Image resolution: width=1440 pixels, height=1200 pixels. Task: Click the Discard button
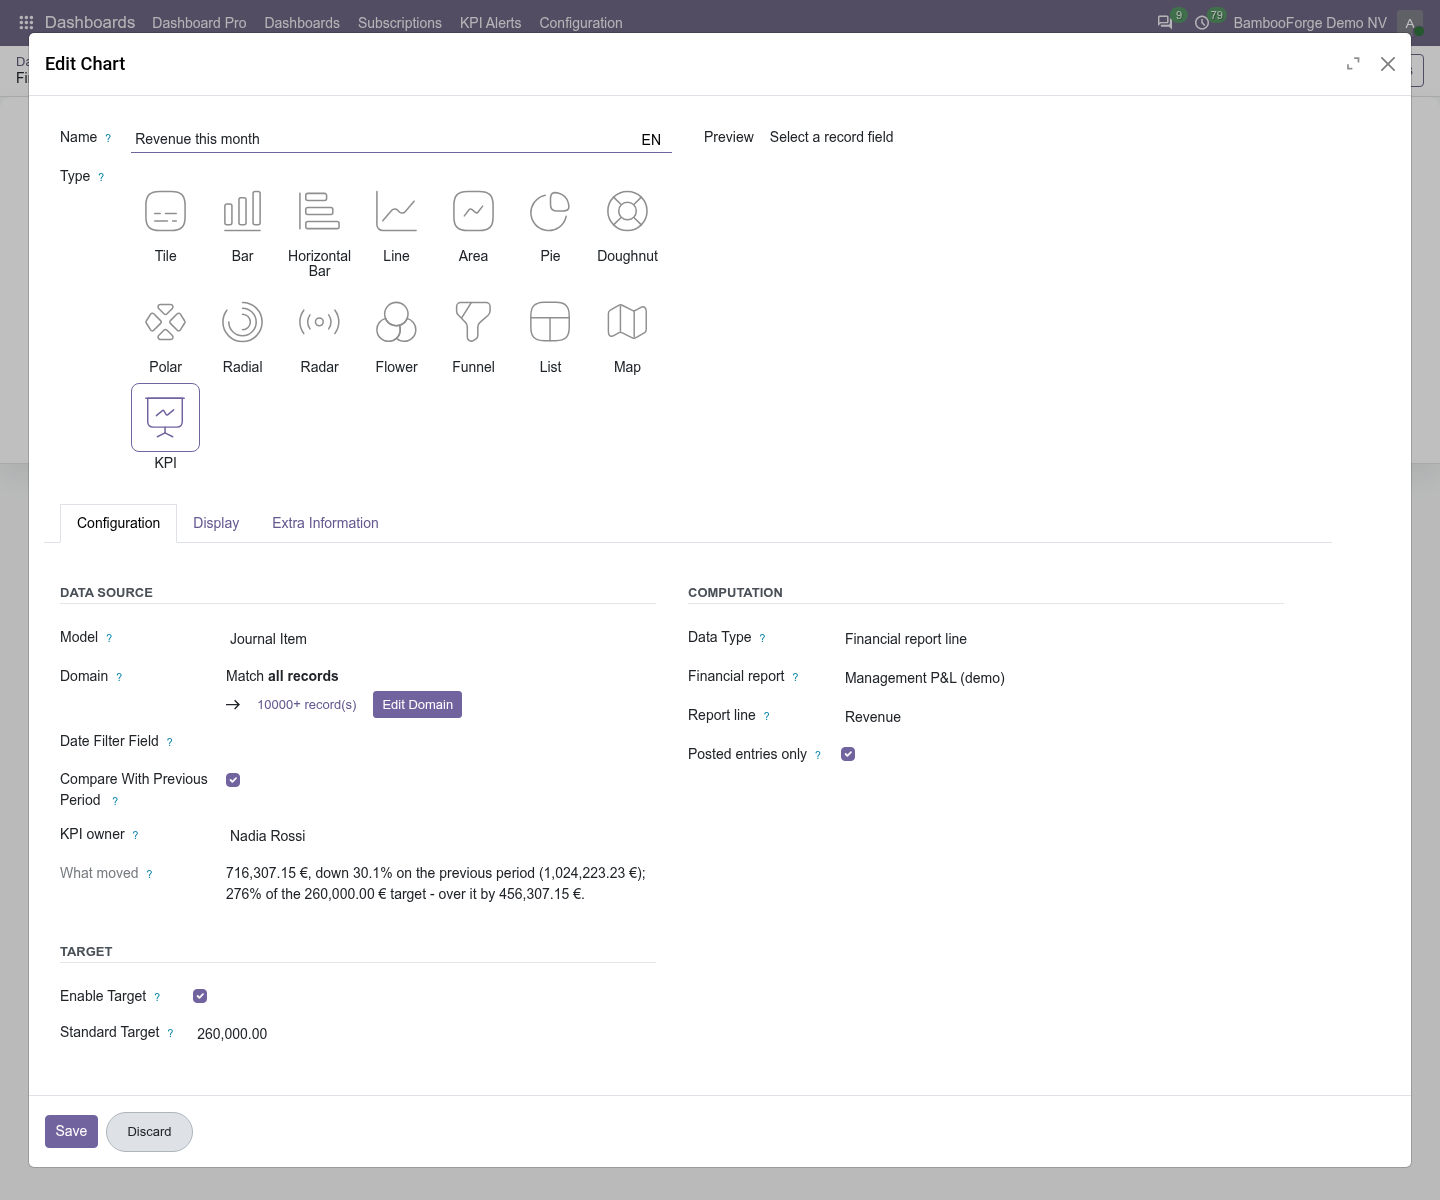[x=149, y=1132]
